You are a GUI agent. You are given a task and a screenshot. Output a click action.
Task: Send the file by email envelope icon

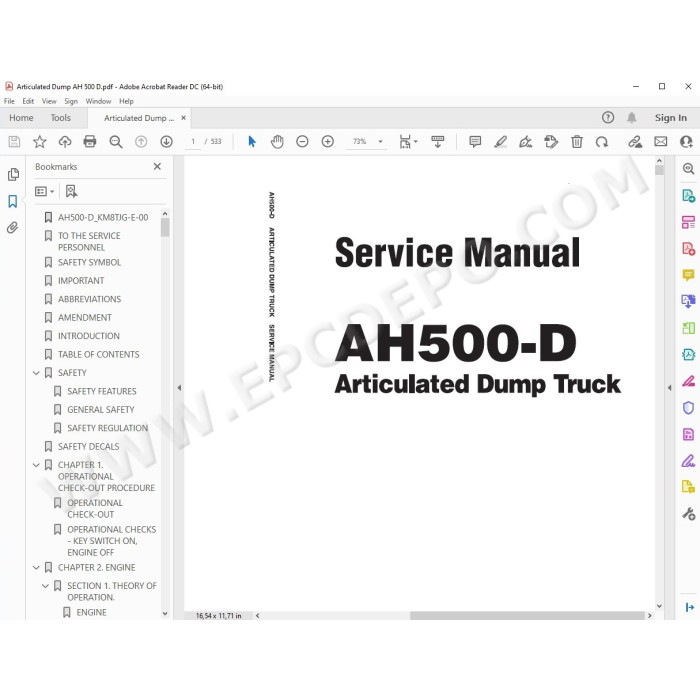[661, 142]
